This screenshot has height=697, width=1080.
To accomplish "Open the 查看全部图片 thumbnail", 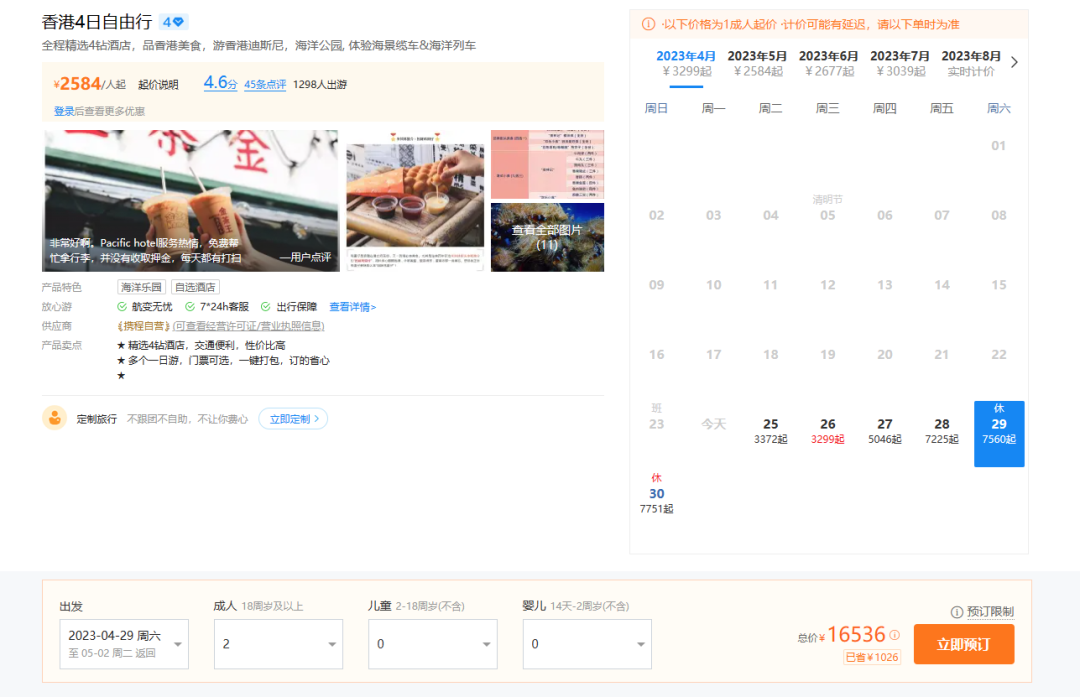I will pyautogui.click(x=547, y=237).
